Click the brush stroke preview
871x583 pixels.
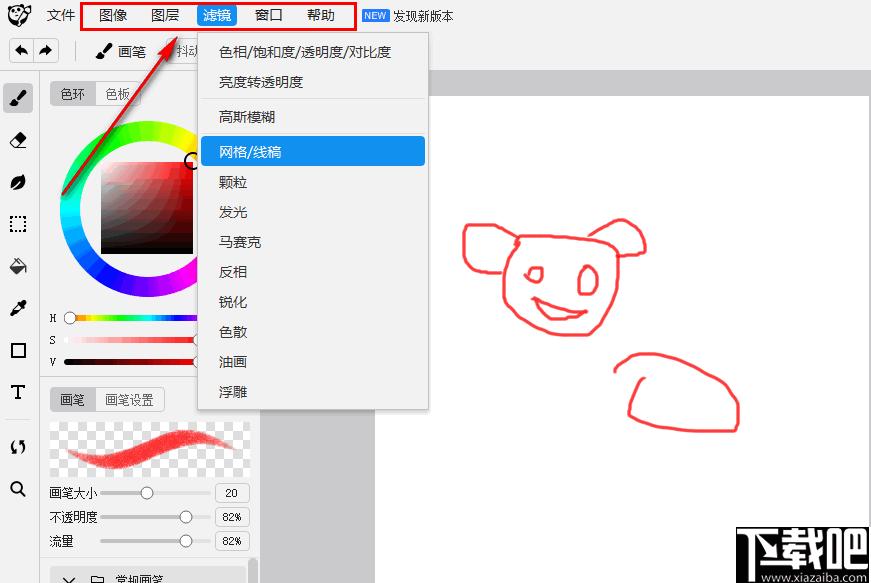[149, 449]
